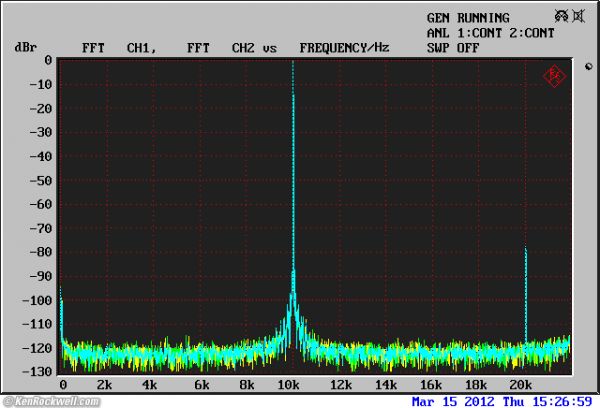Viewport: 600px width, 408px height.
Task: Click the 8k frequency label
Action: pos(247,384)
